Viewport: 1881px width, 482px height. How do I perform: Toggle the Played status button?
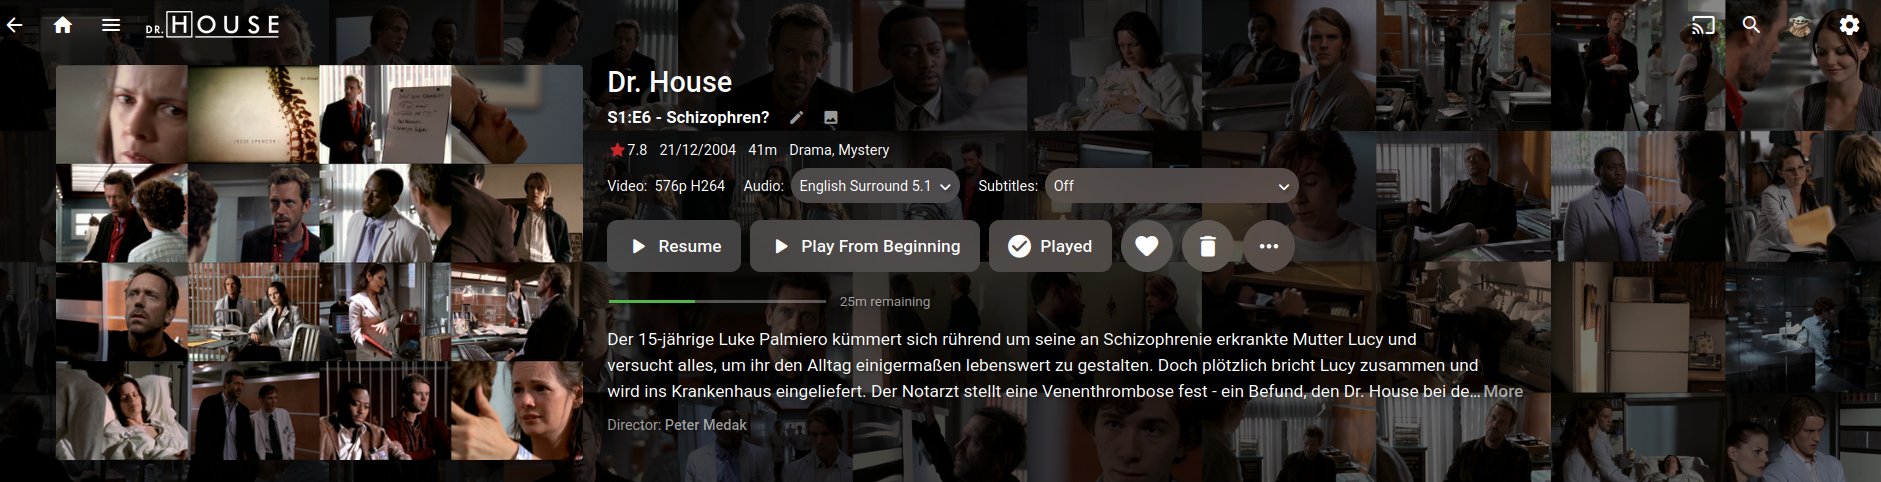(1050, 246)
